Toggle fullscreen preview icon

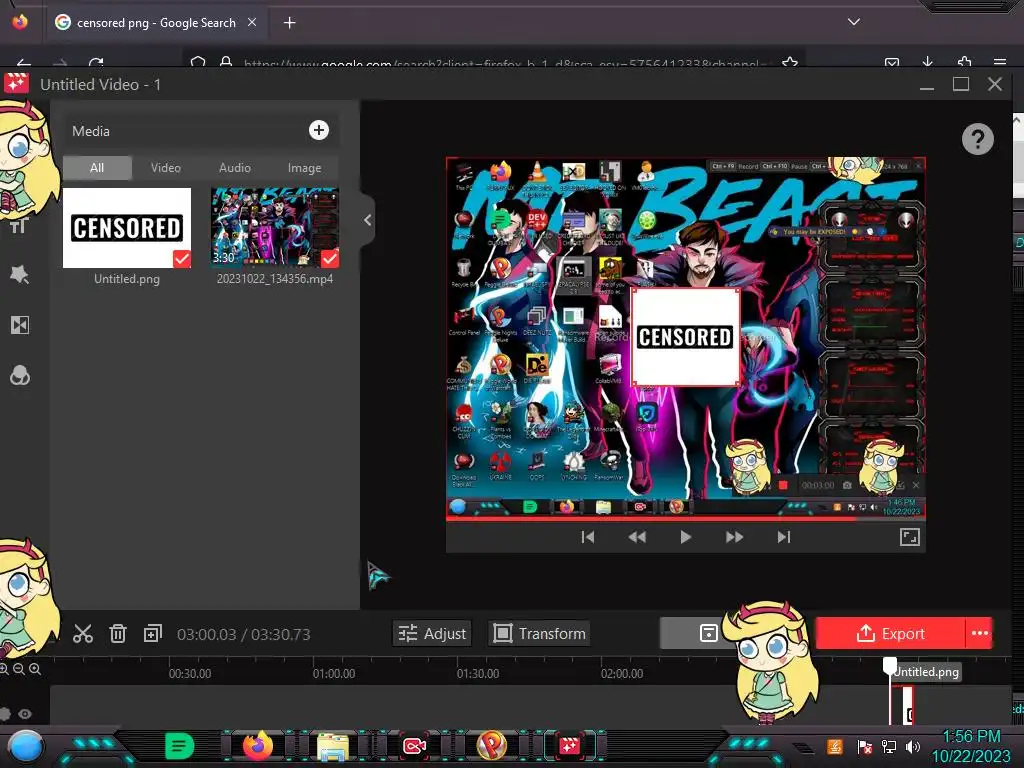pos(910,537)
